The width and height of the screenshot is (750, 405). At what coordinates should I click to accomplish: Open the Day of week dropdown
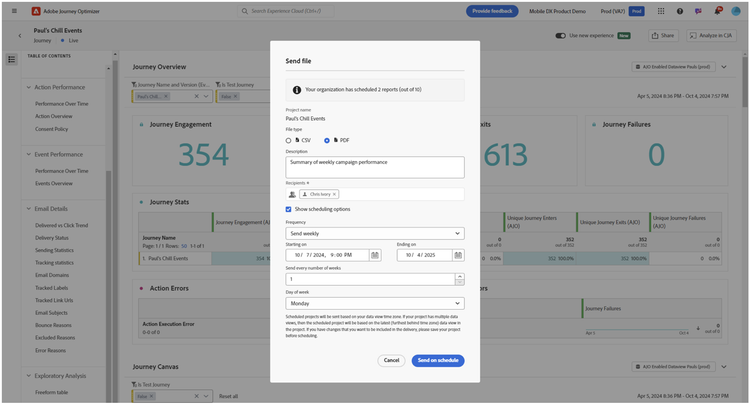coord(374,303)
